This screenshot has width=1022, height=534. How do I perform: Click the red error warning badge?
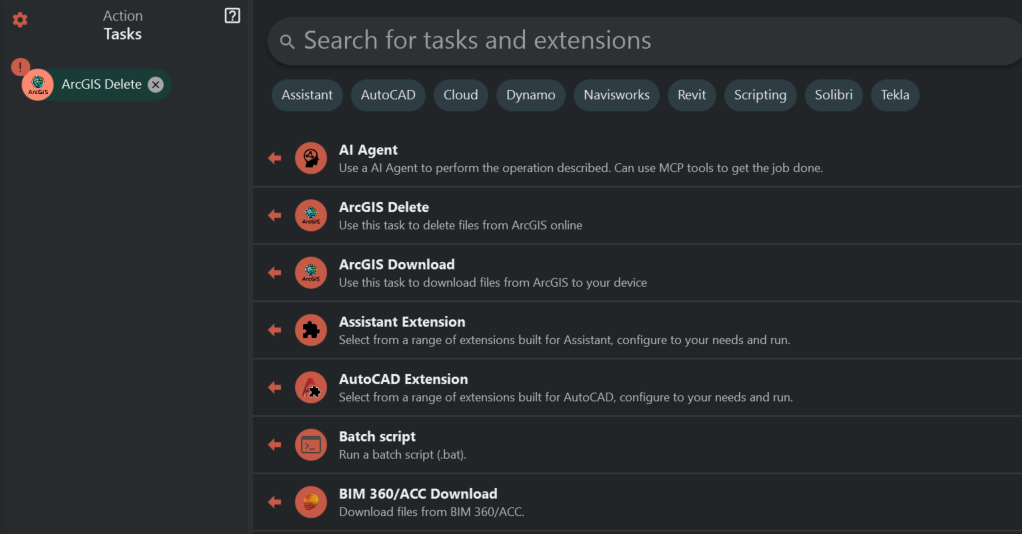[20, 67]
